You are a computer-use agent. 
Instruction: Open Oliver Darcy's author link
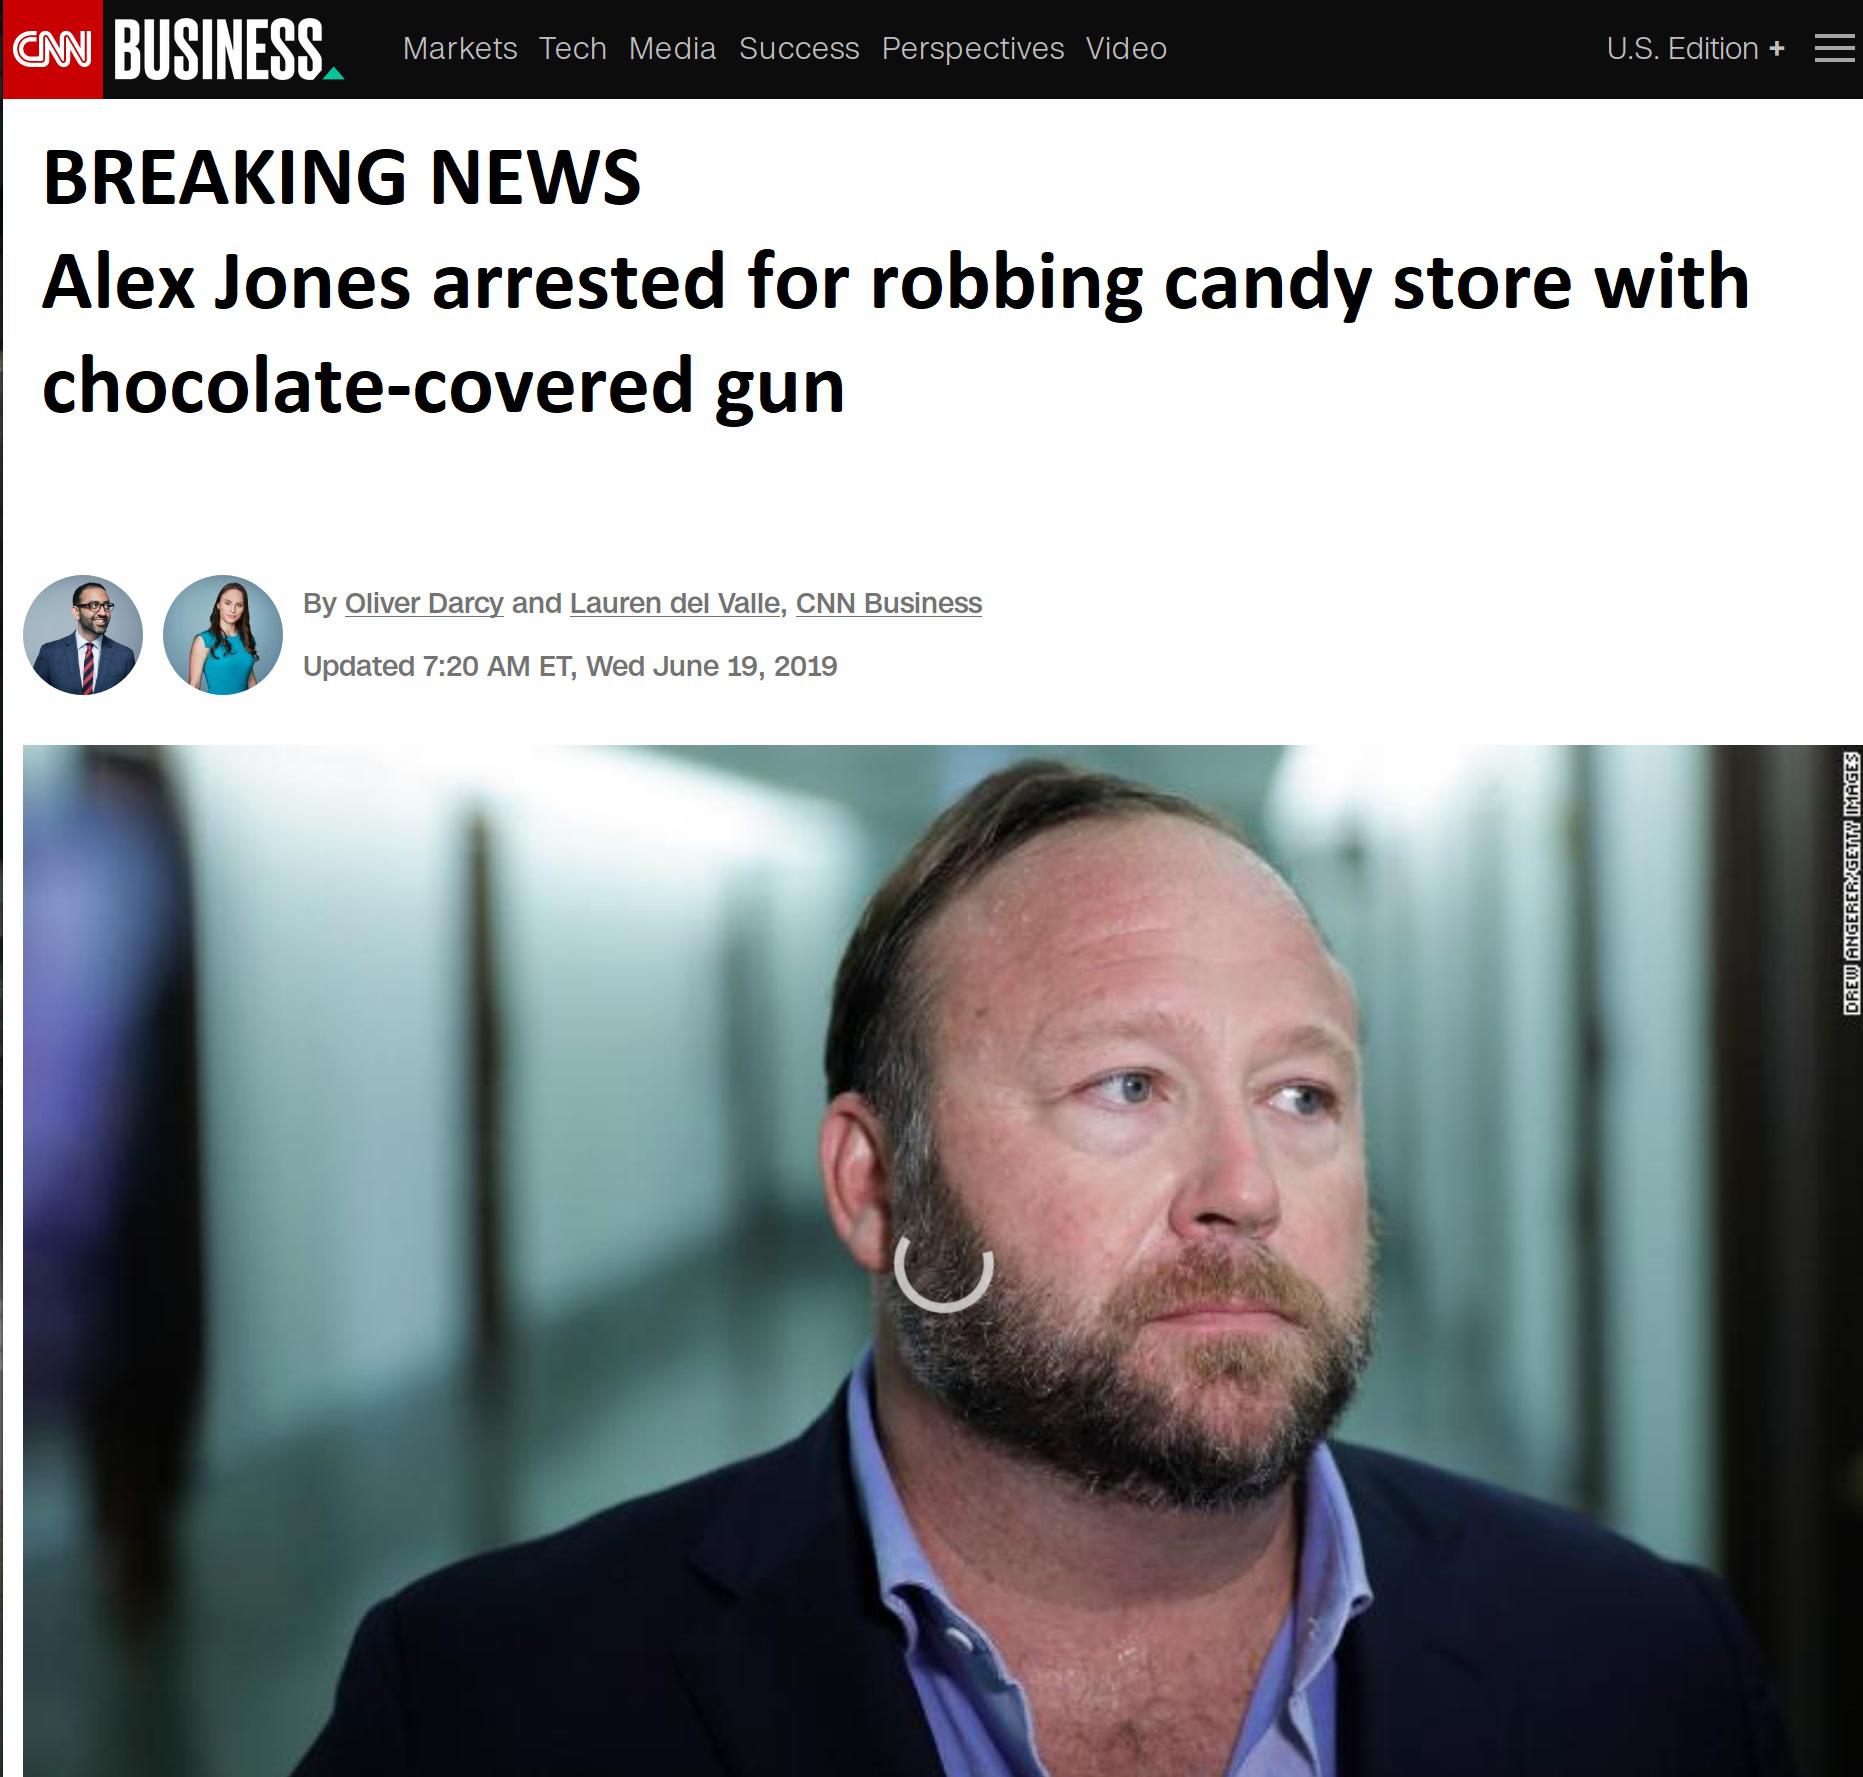click(424, 603)
